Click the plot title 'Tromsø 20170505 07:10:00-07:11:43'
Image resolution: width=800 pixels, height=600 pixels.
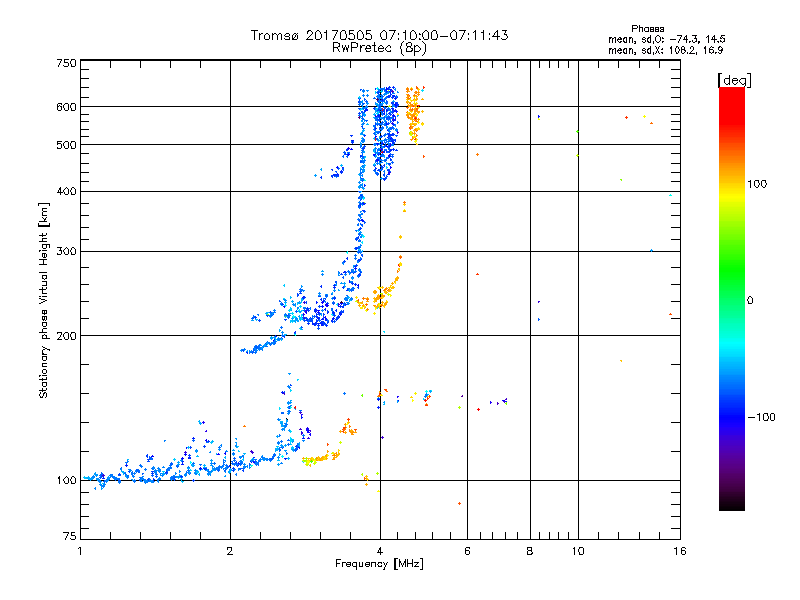coord(379,35)
